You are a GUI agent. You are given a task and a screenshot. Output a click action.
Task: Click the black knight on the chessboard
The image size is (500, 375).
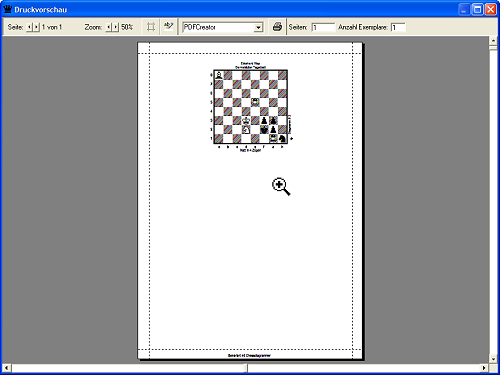(x=282, y=138)
